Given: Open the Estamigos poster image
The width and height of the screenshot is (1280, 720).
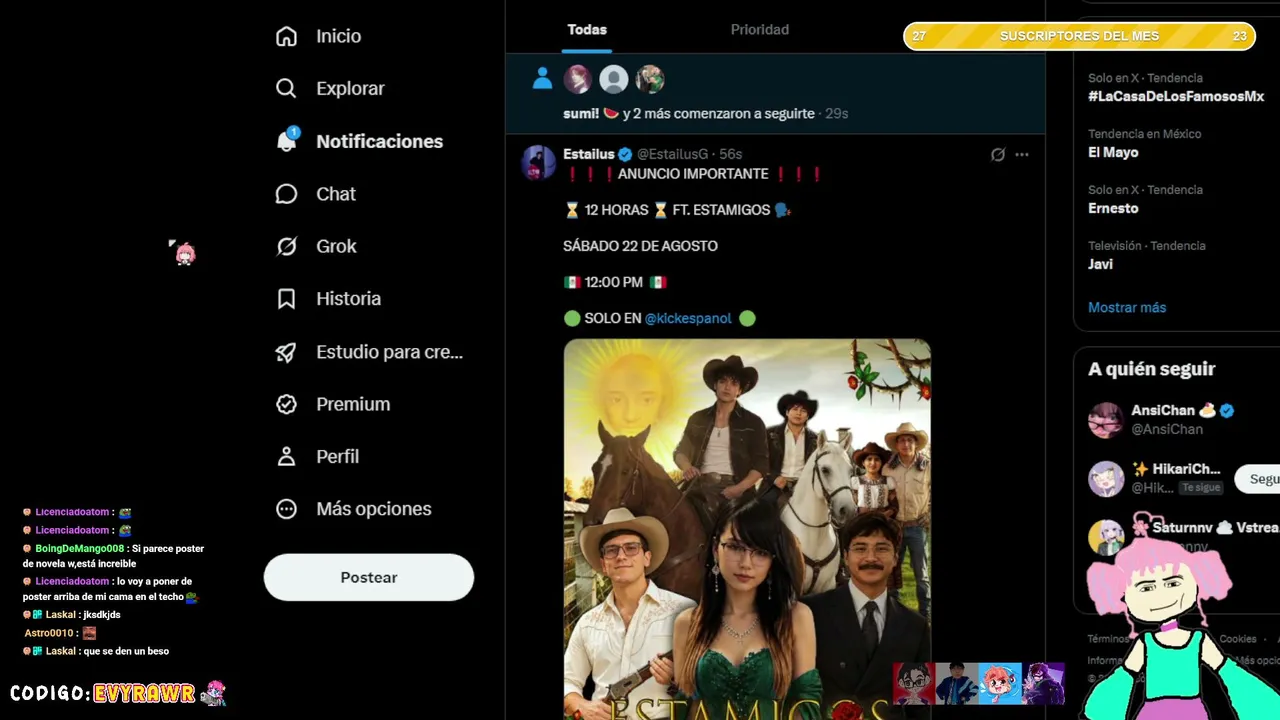Looking at the screenshot, I should click(747, 529).
